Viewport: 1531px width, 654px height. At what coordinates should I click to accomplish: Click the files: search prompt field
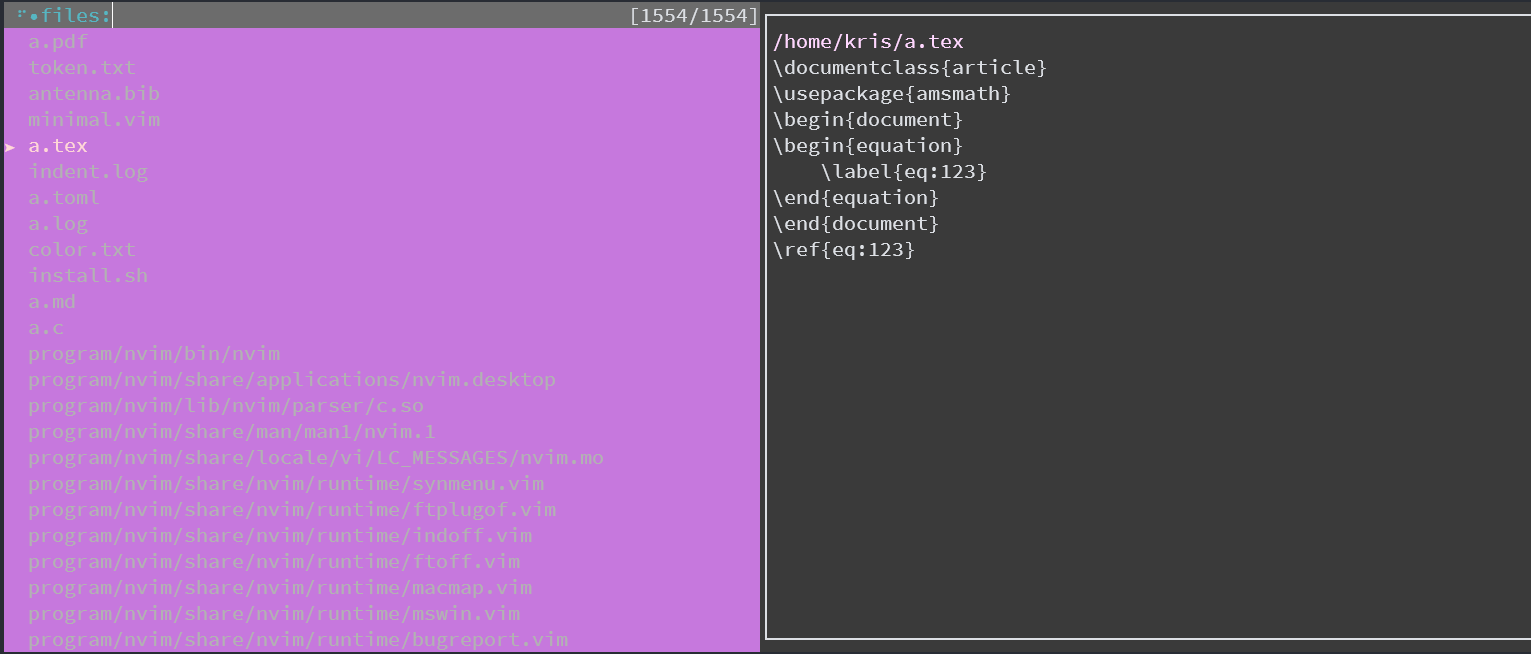pyautogui.click(x=62, y=14)
